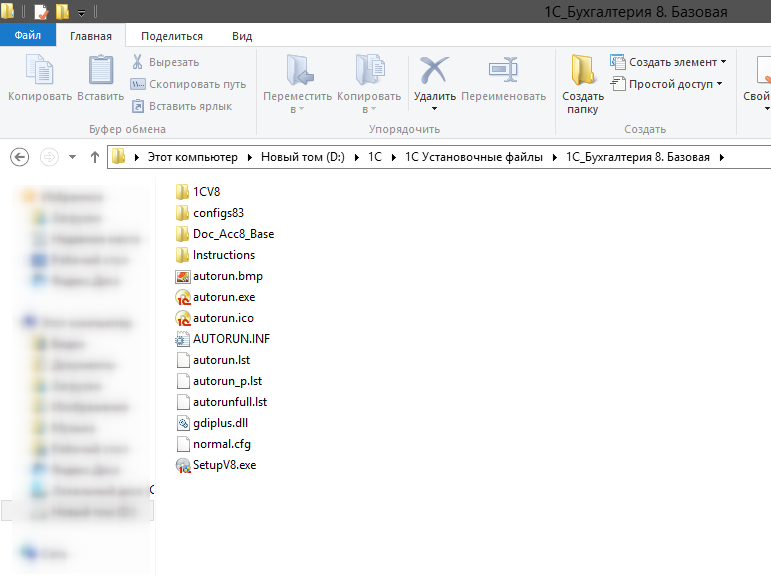Viewport: 771px width, 576px height.
Task: Click New folder (Создать папку) icon
Action: tap(583, 70)
